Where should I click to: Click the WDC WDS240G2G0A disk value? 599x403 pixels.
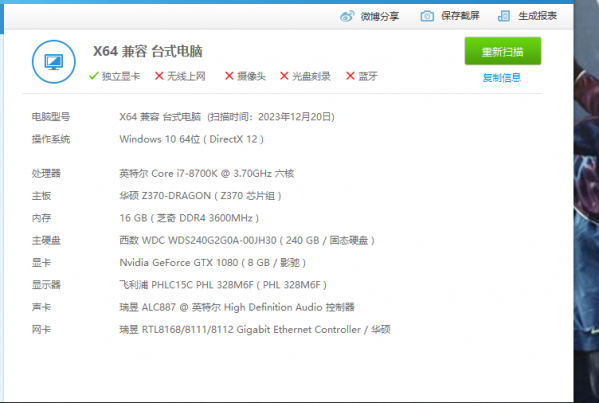247,240
